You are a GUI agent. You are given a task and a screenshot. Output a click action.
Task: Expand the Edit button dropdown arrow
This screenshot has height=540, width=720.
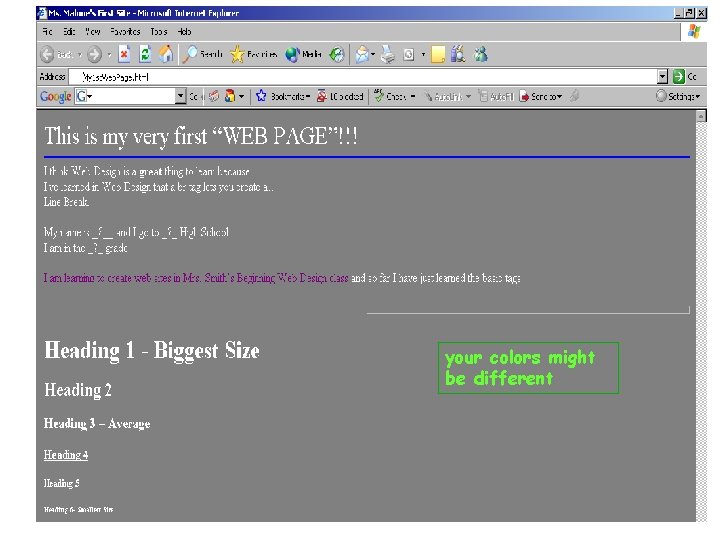pos(423,55)
